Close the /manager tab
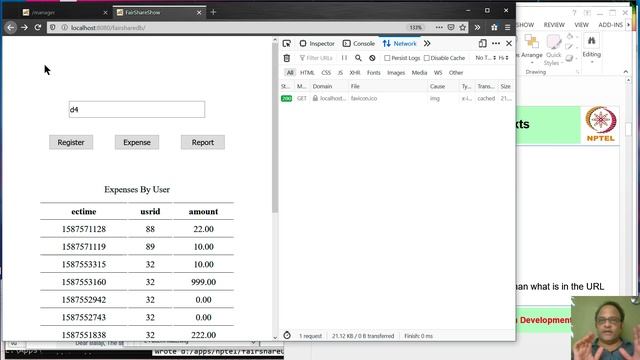Image resolution: width=640 pixels, height=360 pixels. [x=105, y=13]
